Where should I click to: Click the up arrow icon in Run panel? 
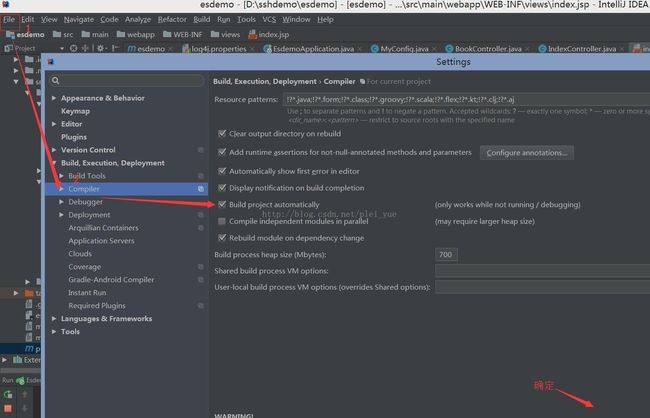click(24, 394)
